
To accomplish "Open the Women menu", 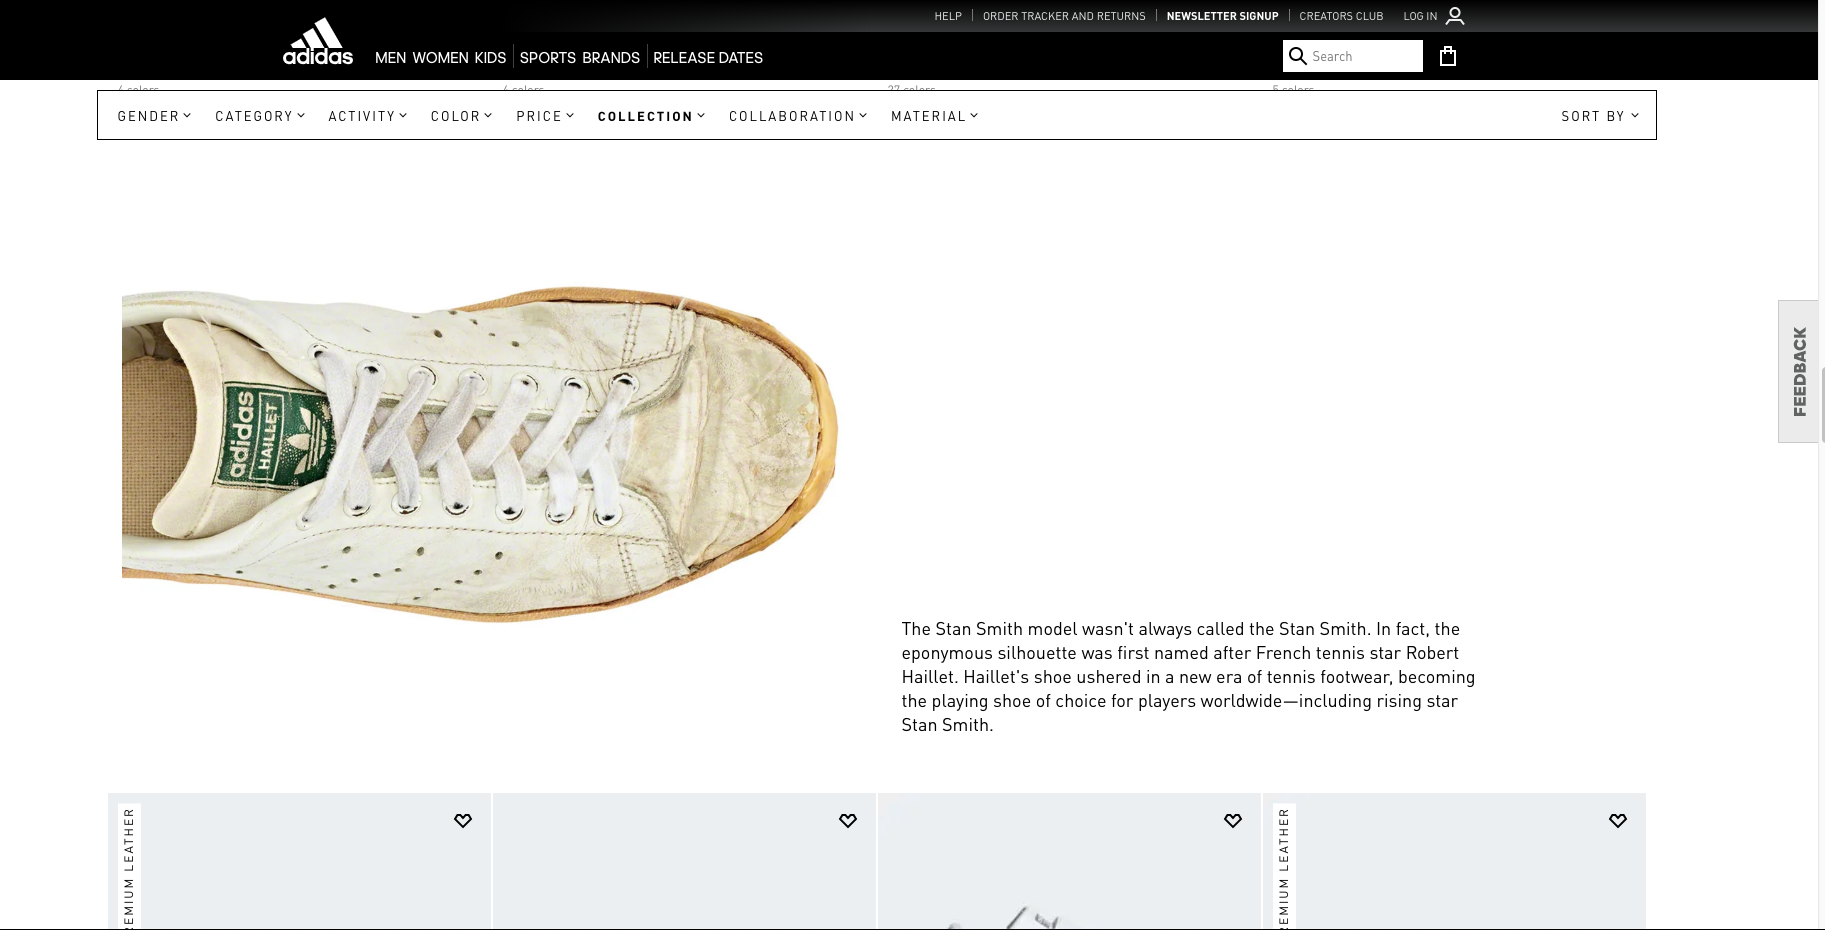I will pos(440,58).
